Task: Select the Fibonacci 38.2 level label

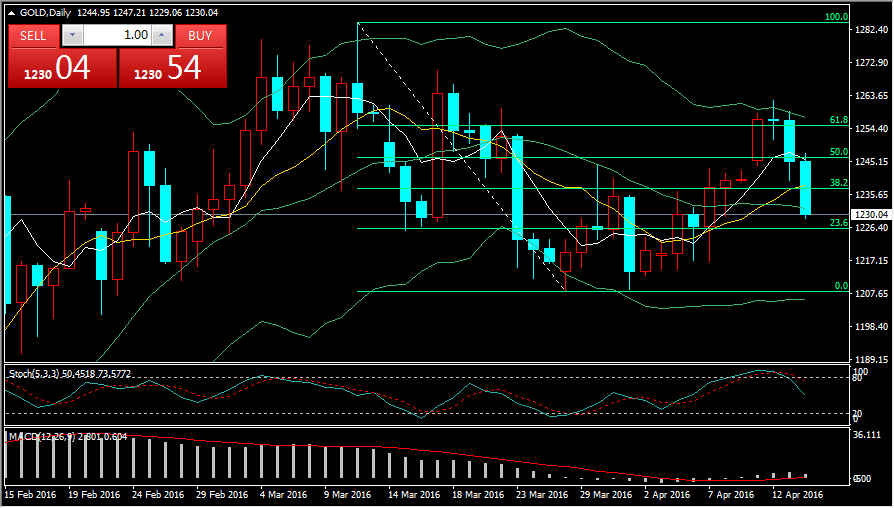Action: 838,183
